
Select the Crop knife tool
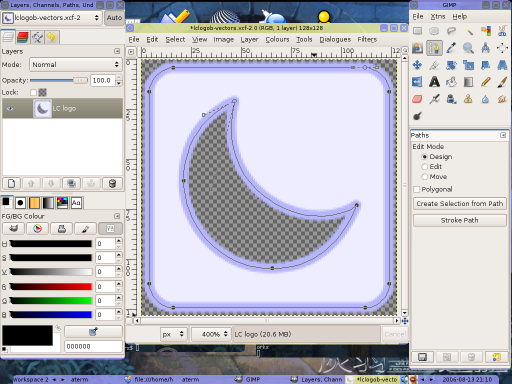pyautogui.click(x=434, y=65)
